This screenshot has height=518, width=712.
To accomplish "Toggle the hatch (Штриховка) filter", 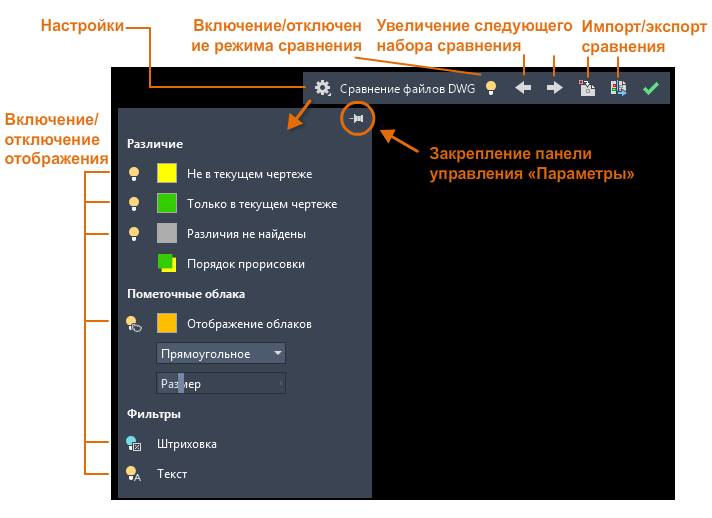I will coord(134,444).
